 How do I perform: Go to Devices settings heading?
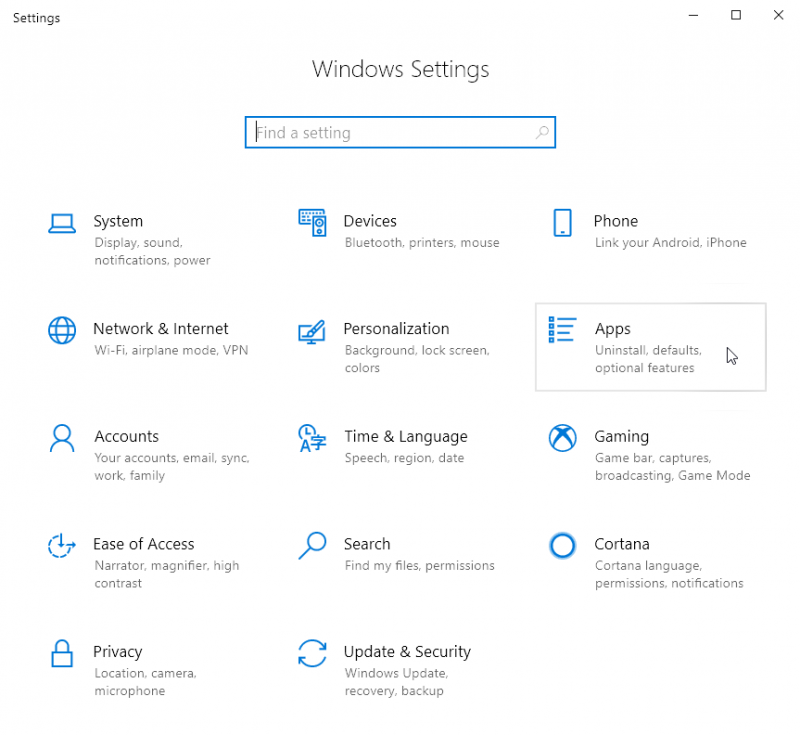[370, 221]
